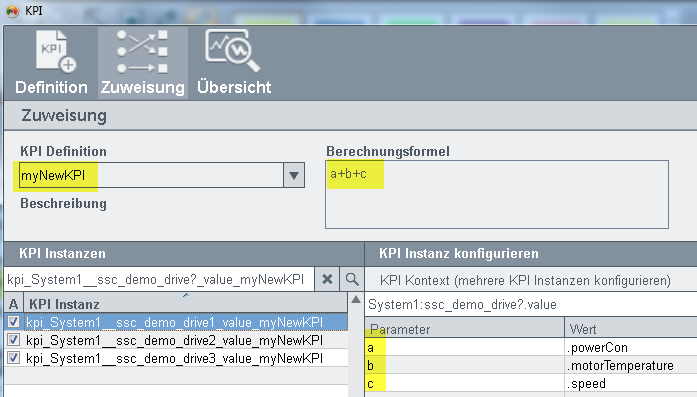
Task: Expand the KPI Definition dropdown arrow
Action: tap(294, 175)
